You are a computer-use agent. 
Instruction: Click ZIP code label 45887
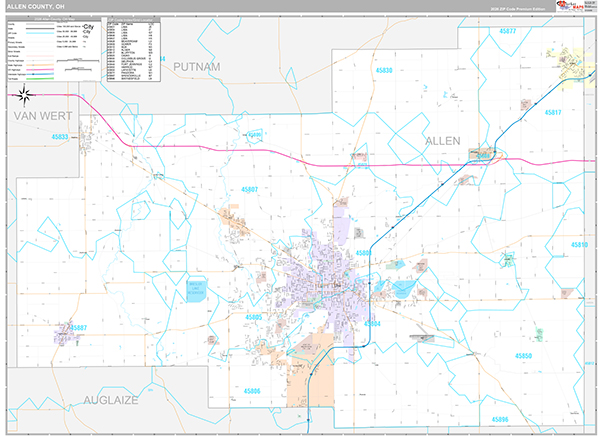78,328
